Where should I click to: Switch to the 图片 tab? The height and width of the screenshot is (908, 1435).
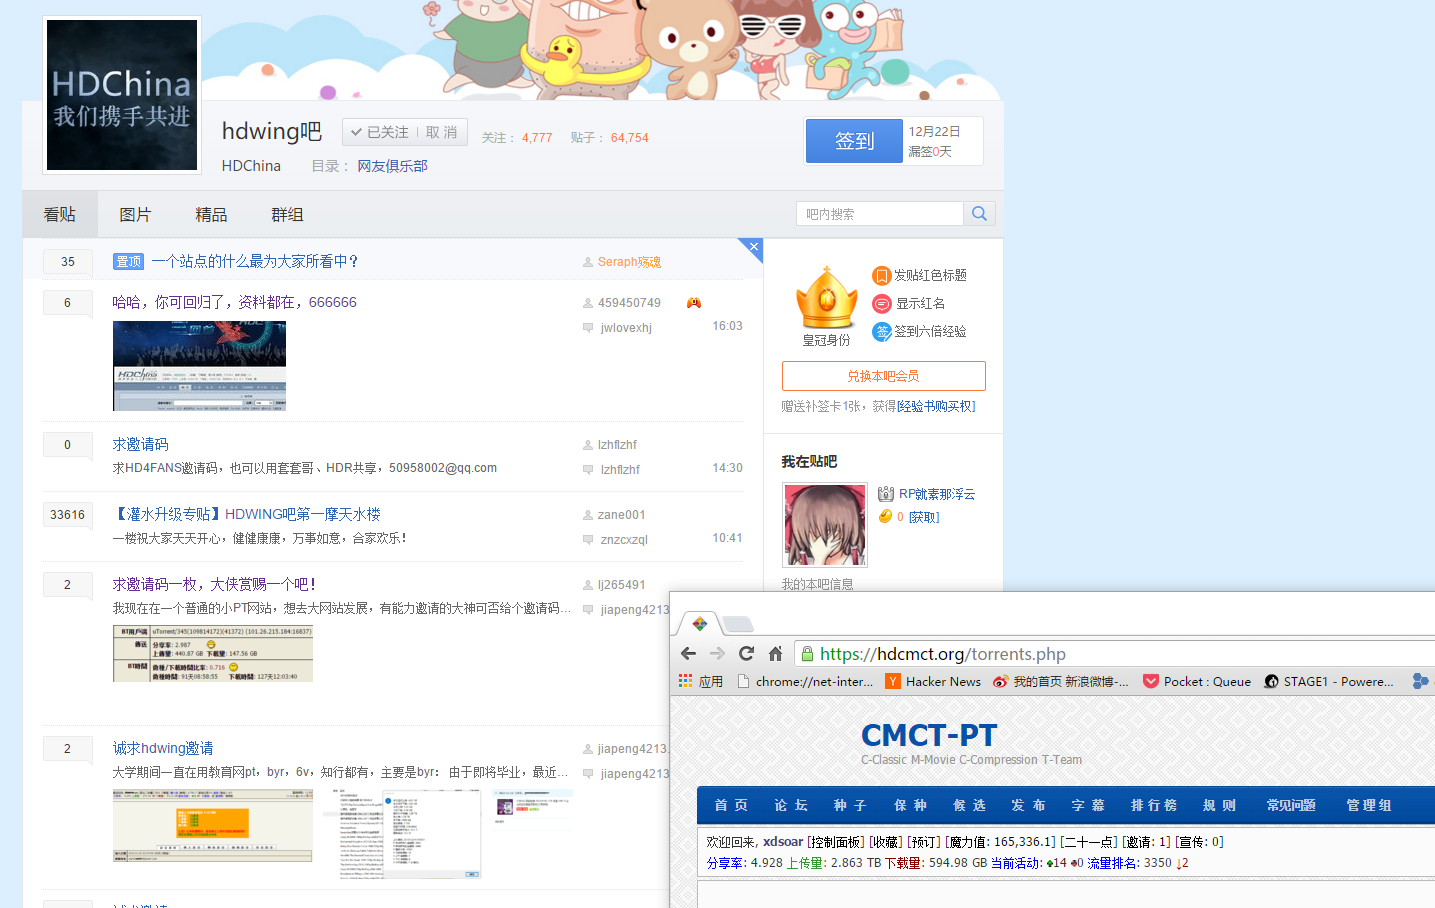point(135,214)
